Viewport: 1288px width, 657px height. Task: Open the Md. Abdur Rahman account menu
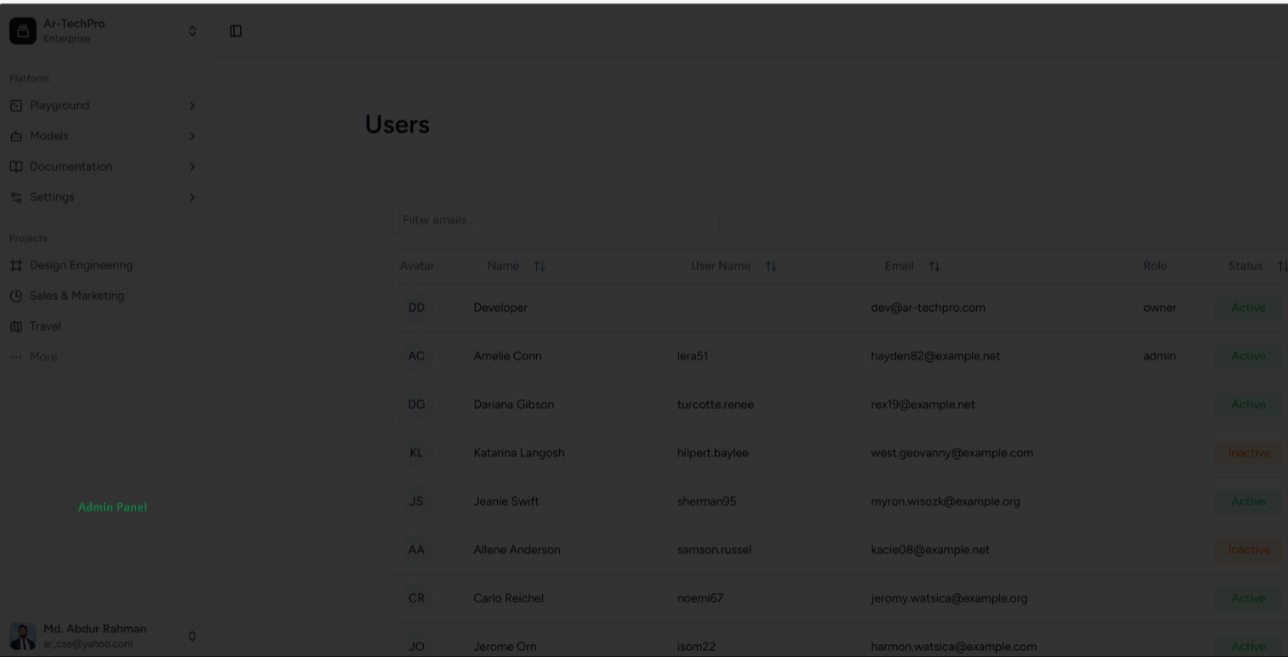192,635
